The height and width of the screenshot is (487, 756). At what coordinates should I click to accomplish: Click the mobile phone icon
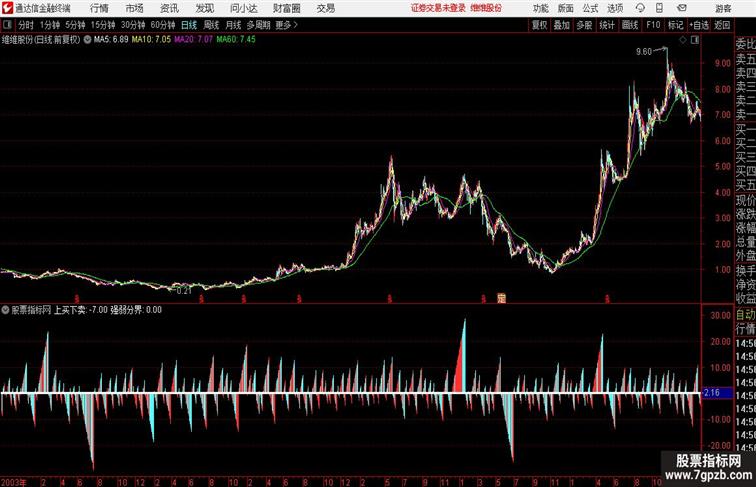click(659, 8)
